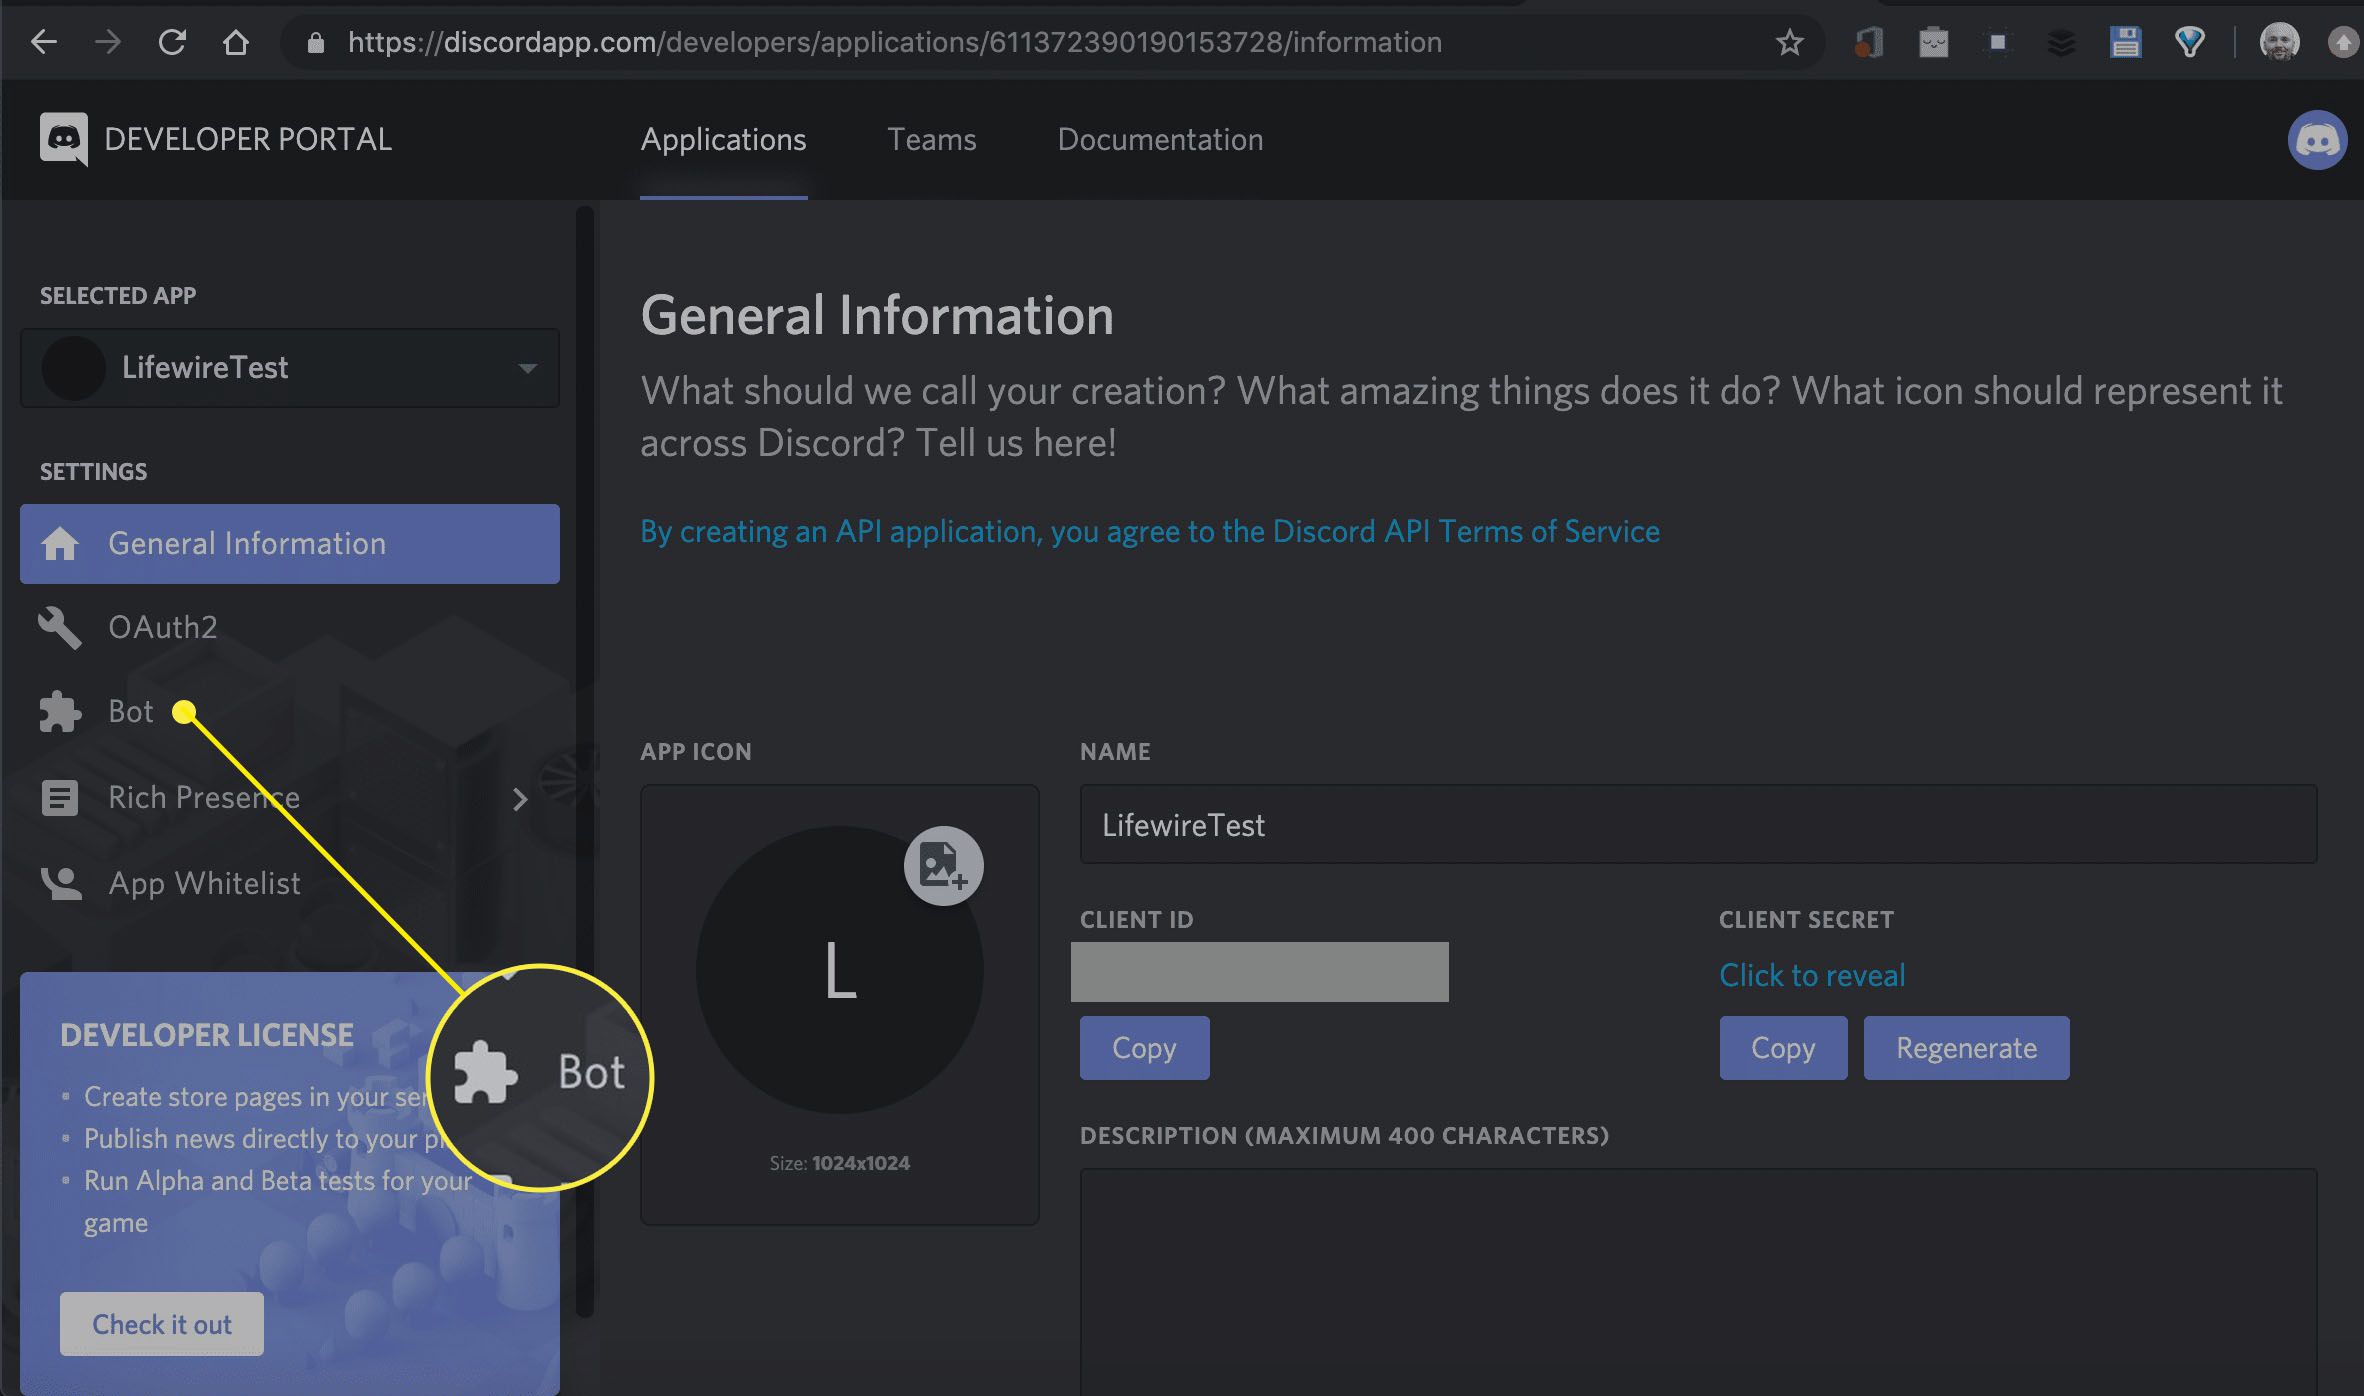Click the Discord logo in Developer Portal header

[64, 139]
